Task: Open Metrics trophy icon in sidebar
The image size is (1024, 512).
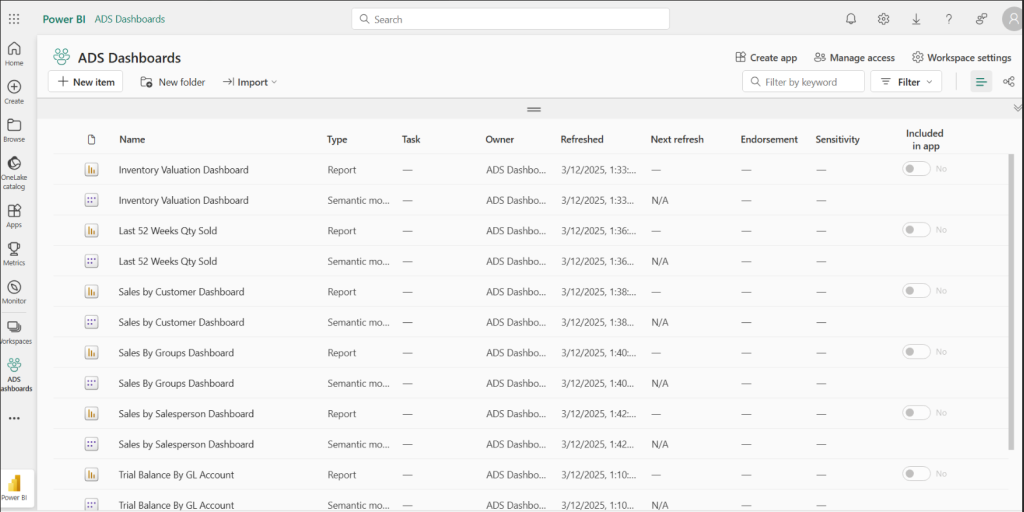Action: point(14,253)
